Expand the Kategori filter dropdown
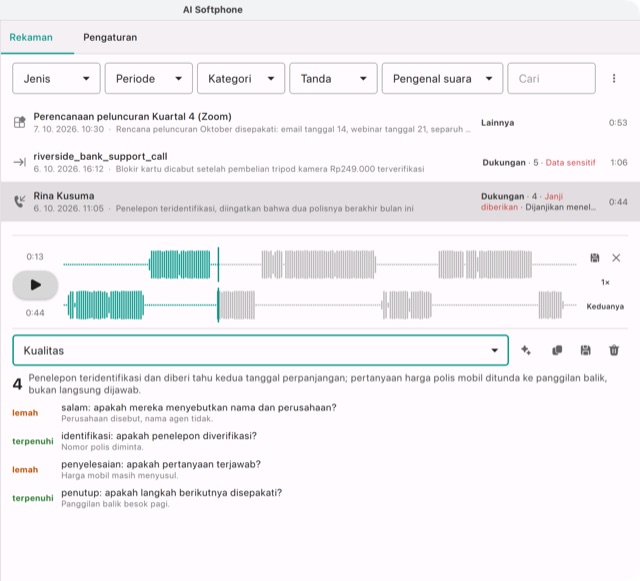 (241, 78)
